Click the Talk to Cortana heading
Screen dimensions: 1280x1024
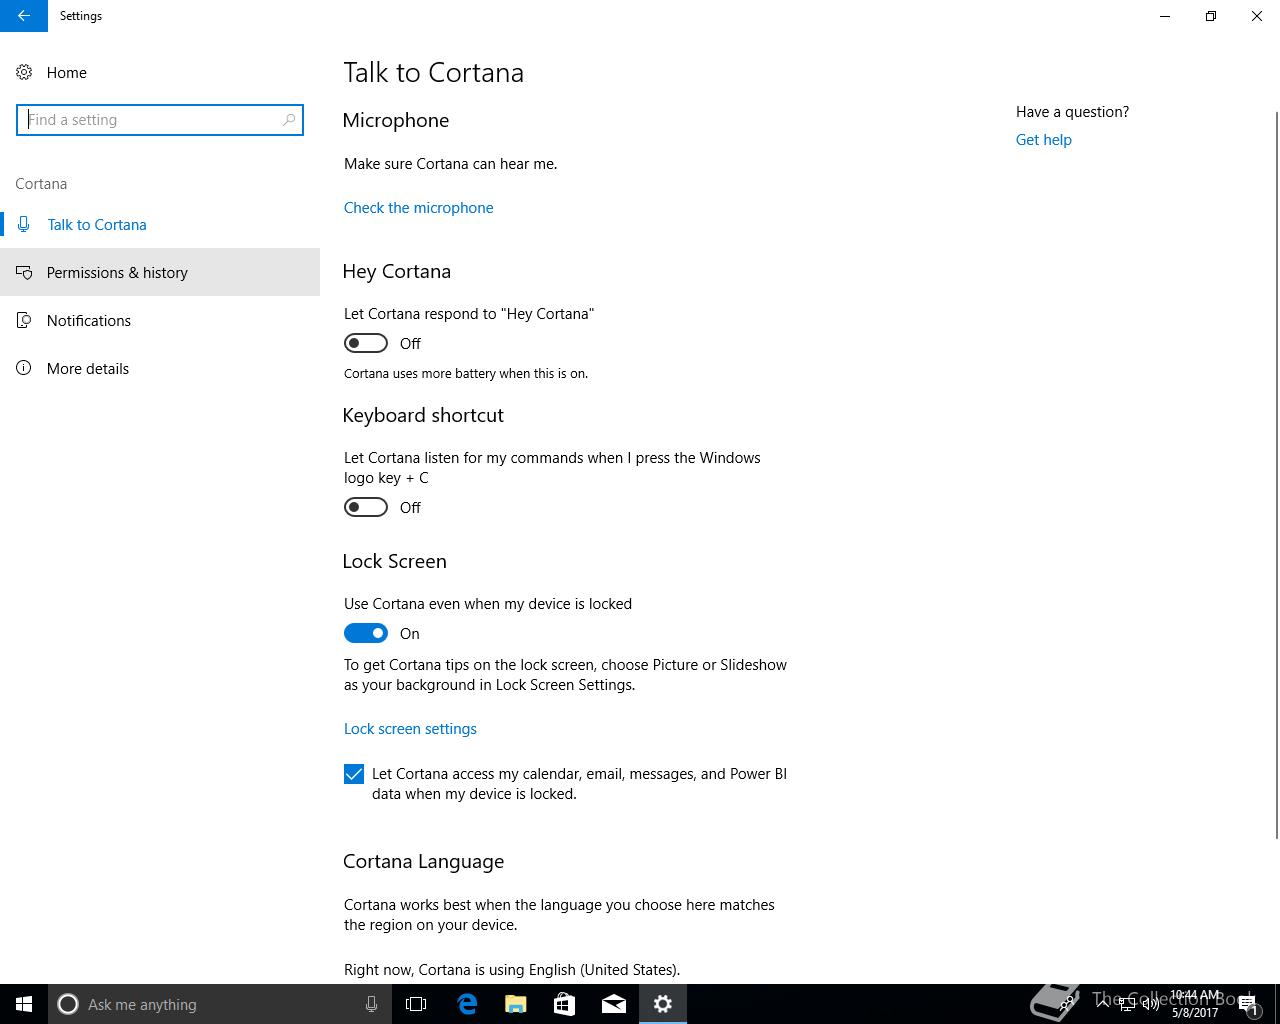433,73
